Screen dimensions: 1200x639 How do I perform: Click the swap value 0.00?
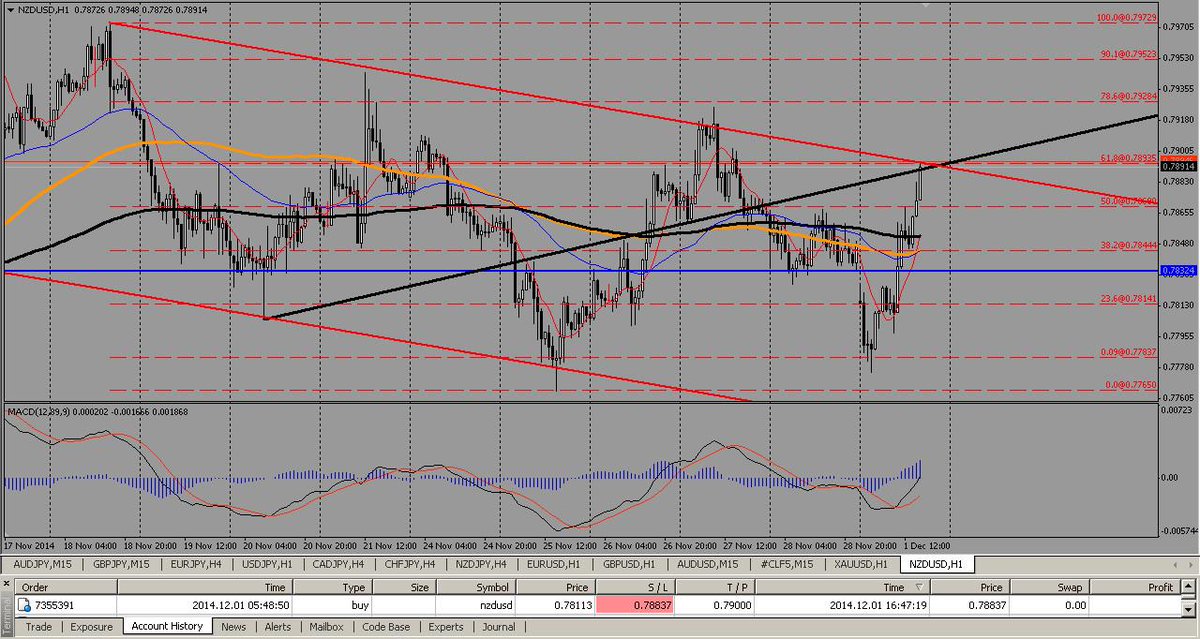(x=1076, y=606)
